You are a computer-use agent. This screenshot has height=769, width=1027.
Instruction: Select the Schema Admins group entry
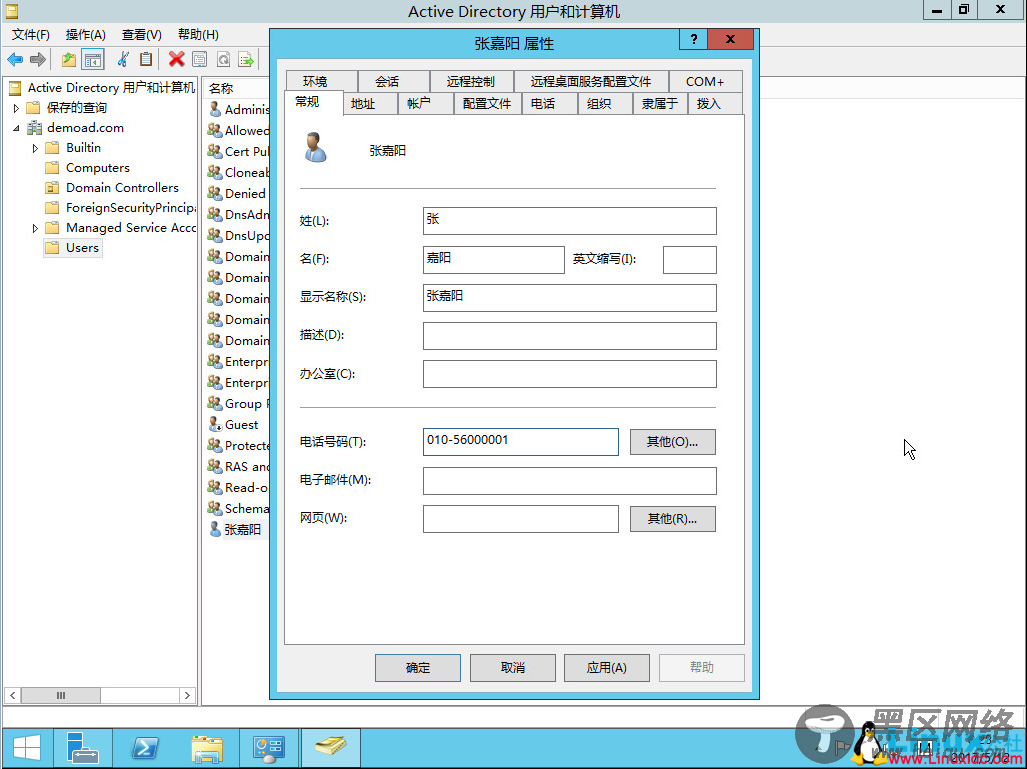click(x=238, y=508)
